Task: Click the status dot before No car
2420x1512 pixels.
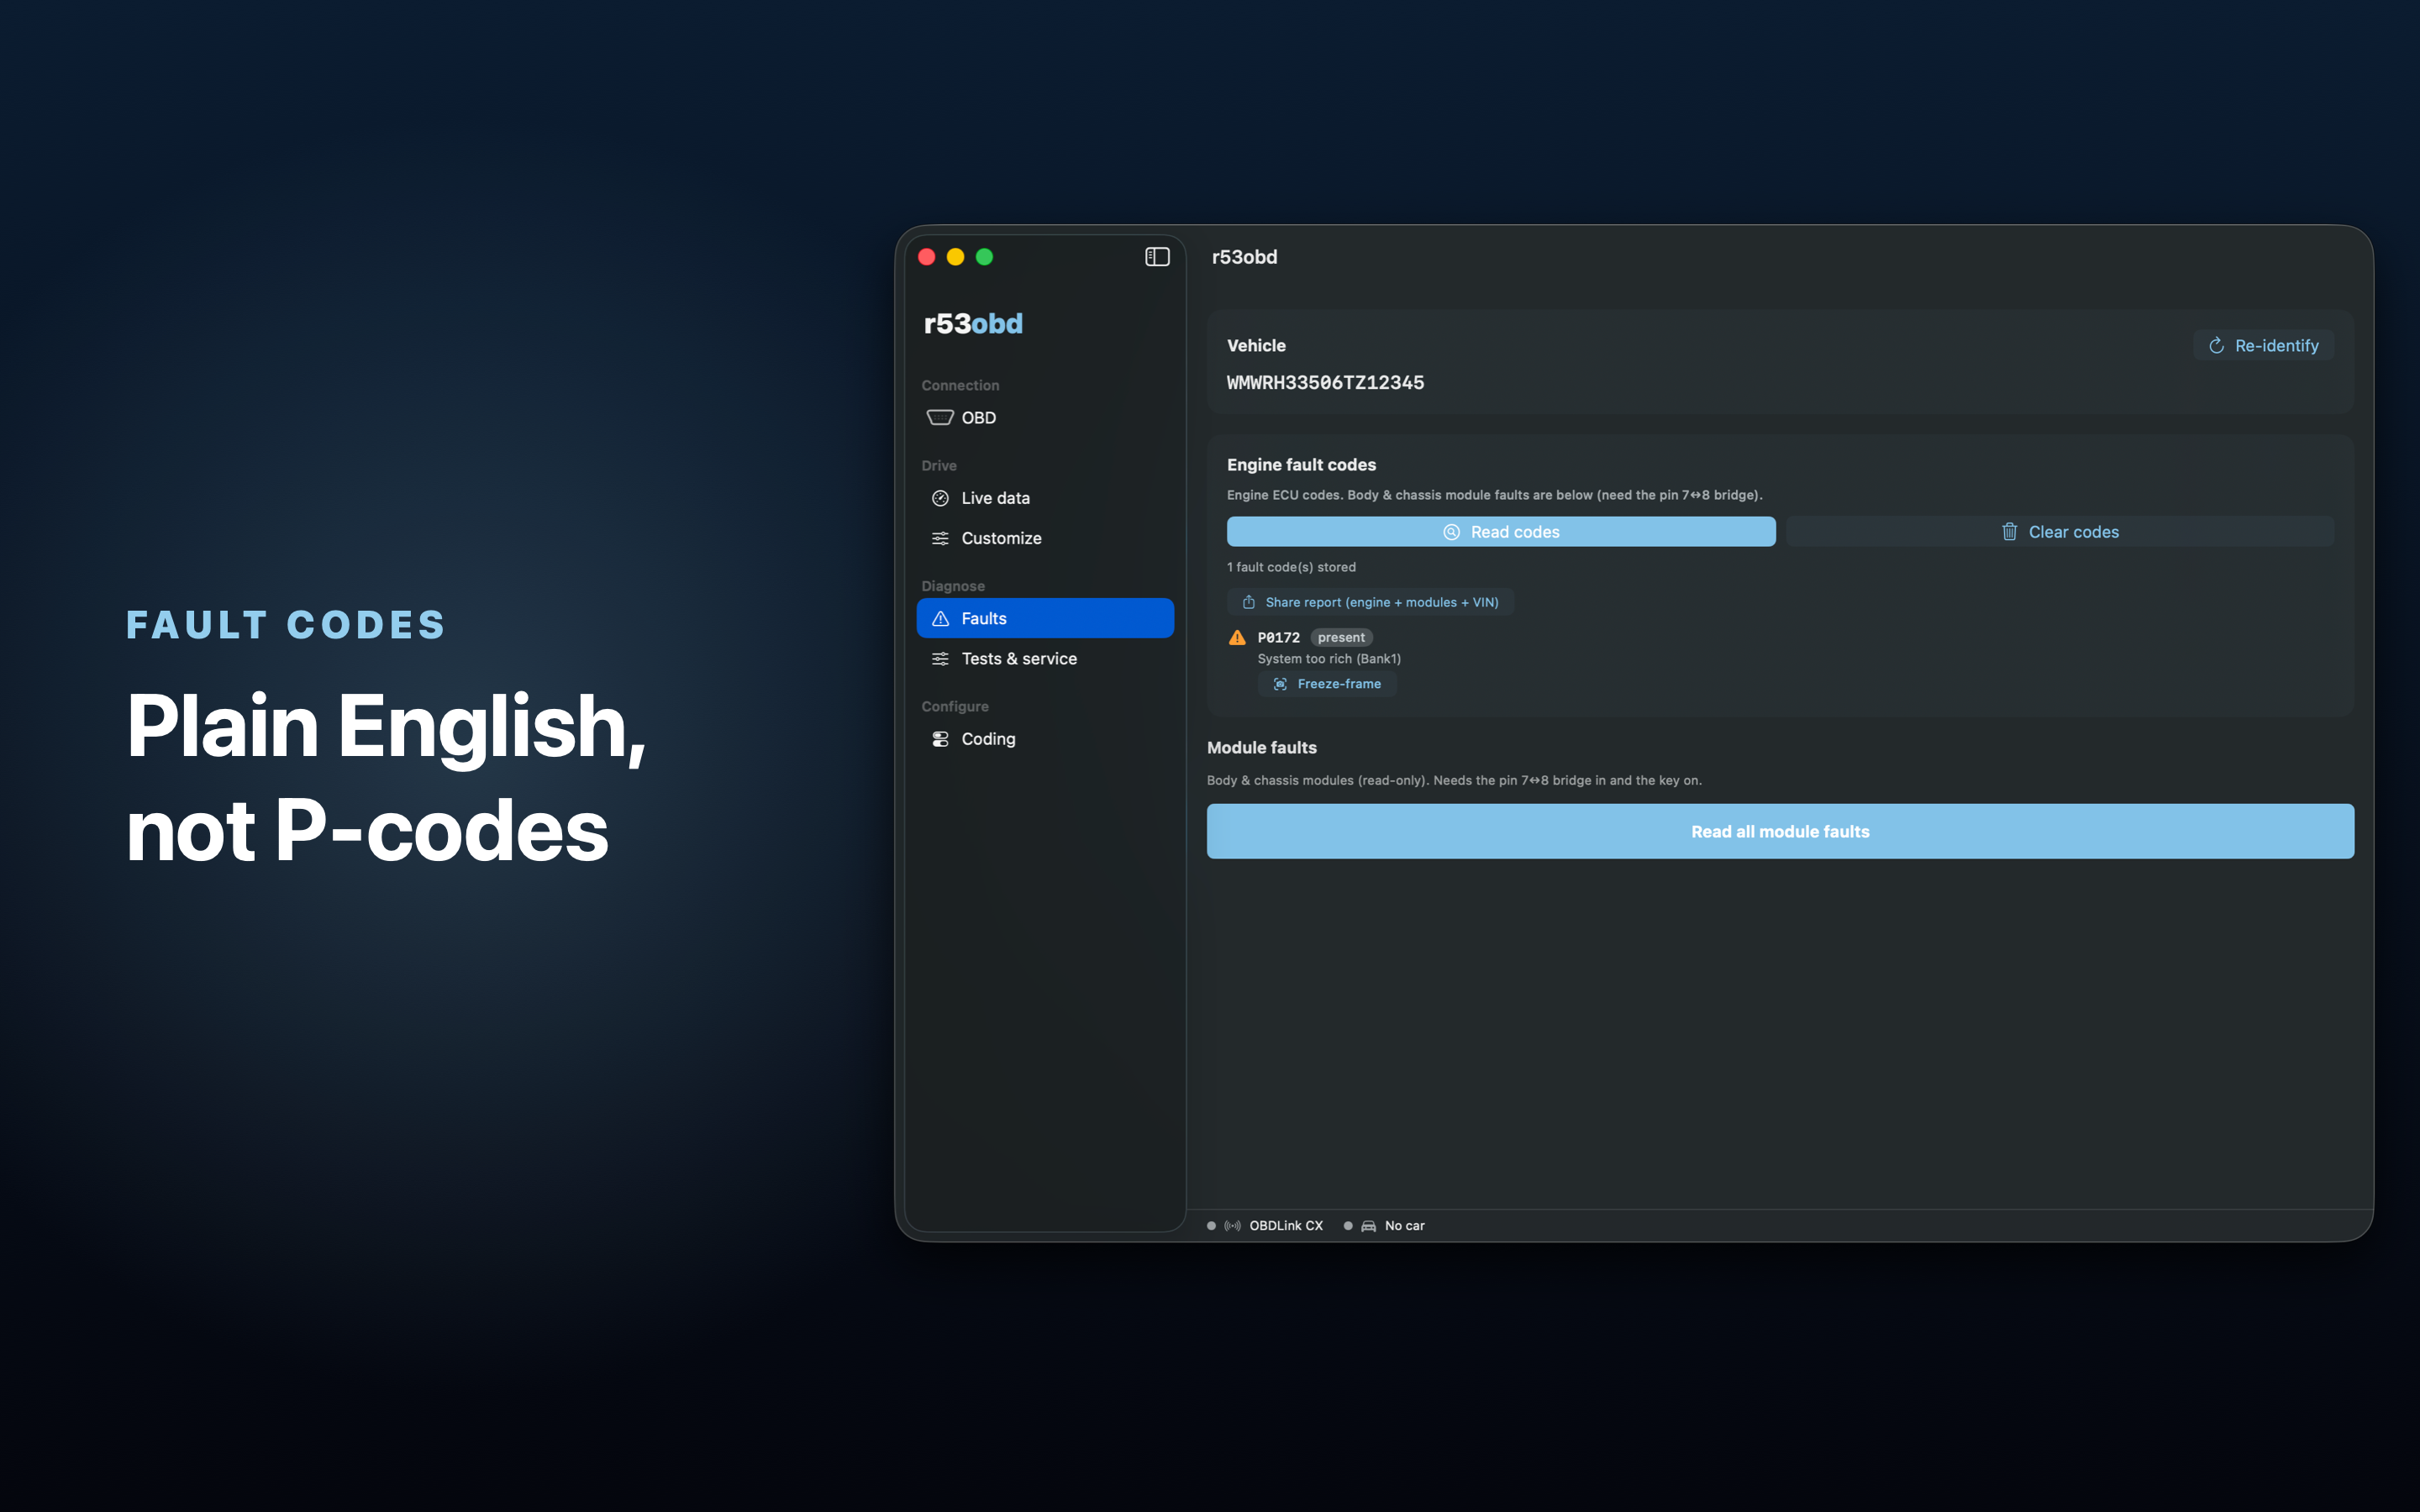Action: [x=1348, y=1226]
